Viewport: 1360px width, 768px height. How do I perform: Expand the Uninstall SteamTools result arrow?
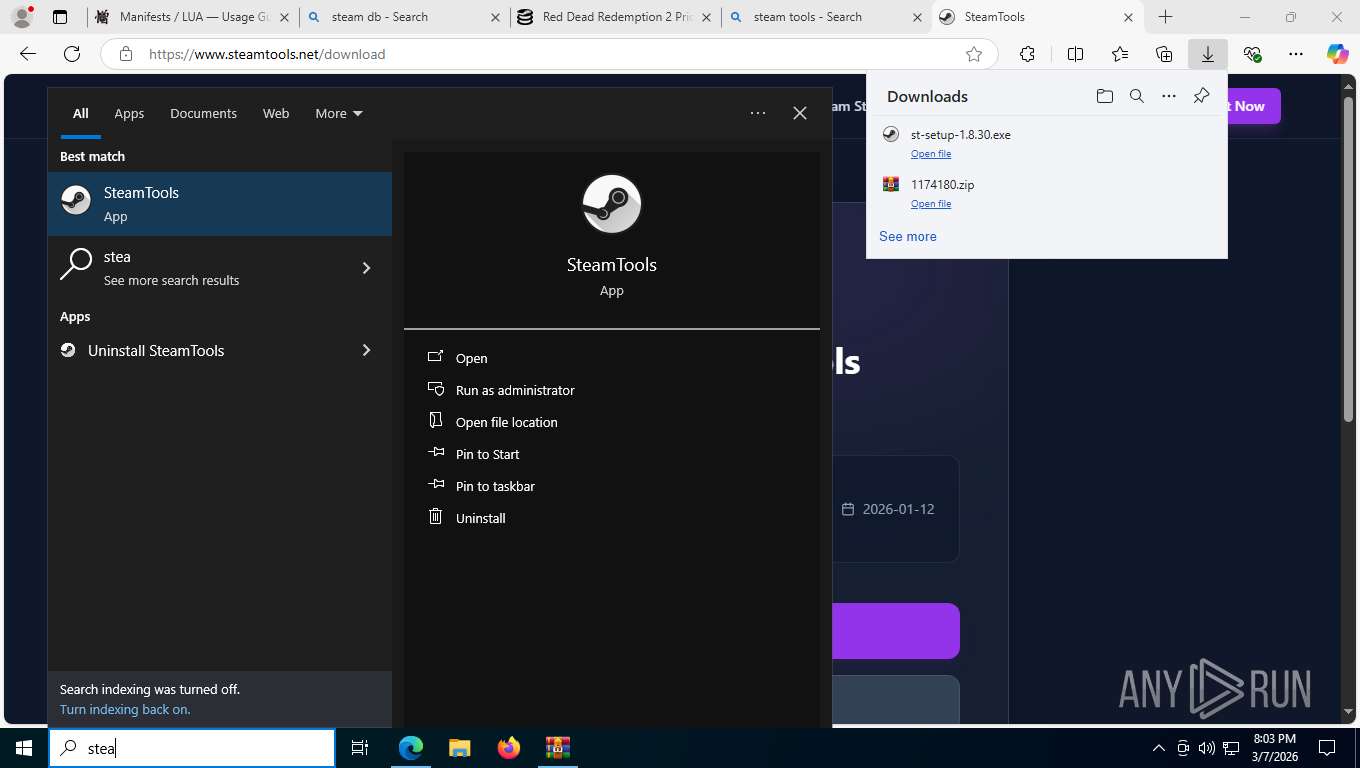coord(366,350)
